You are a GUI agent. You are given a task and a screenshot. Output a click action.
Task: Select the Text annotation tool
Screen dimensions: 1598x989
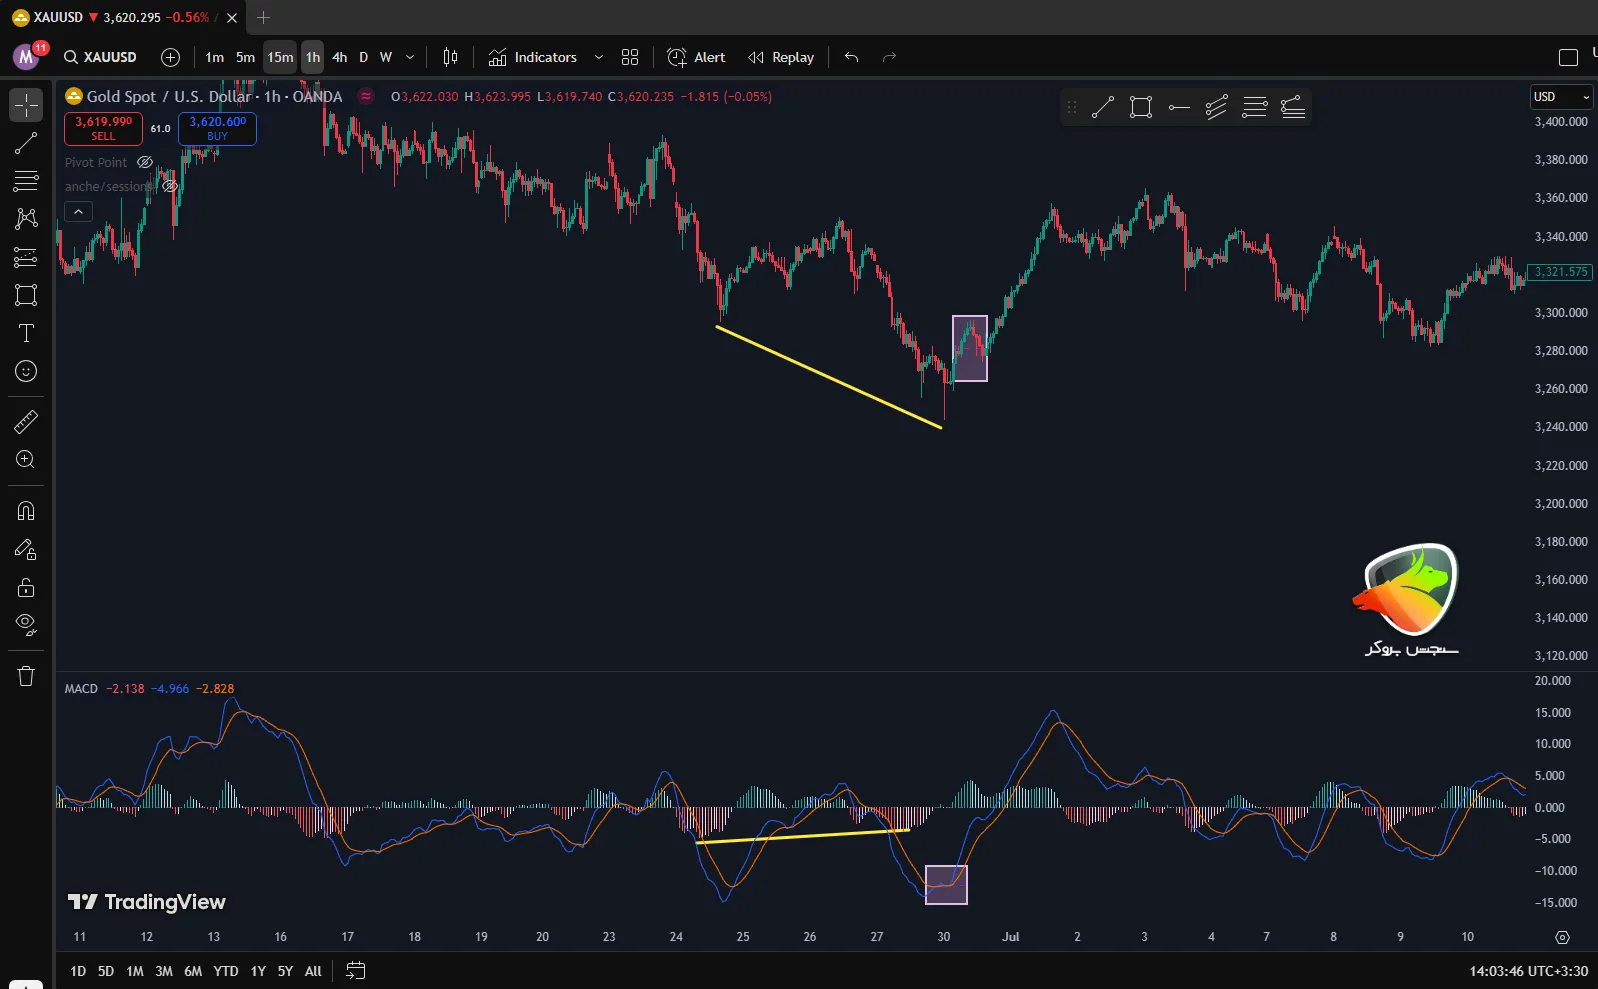coord(26,333)
